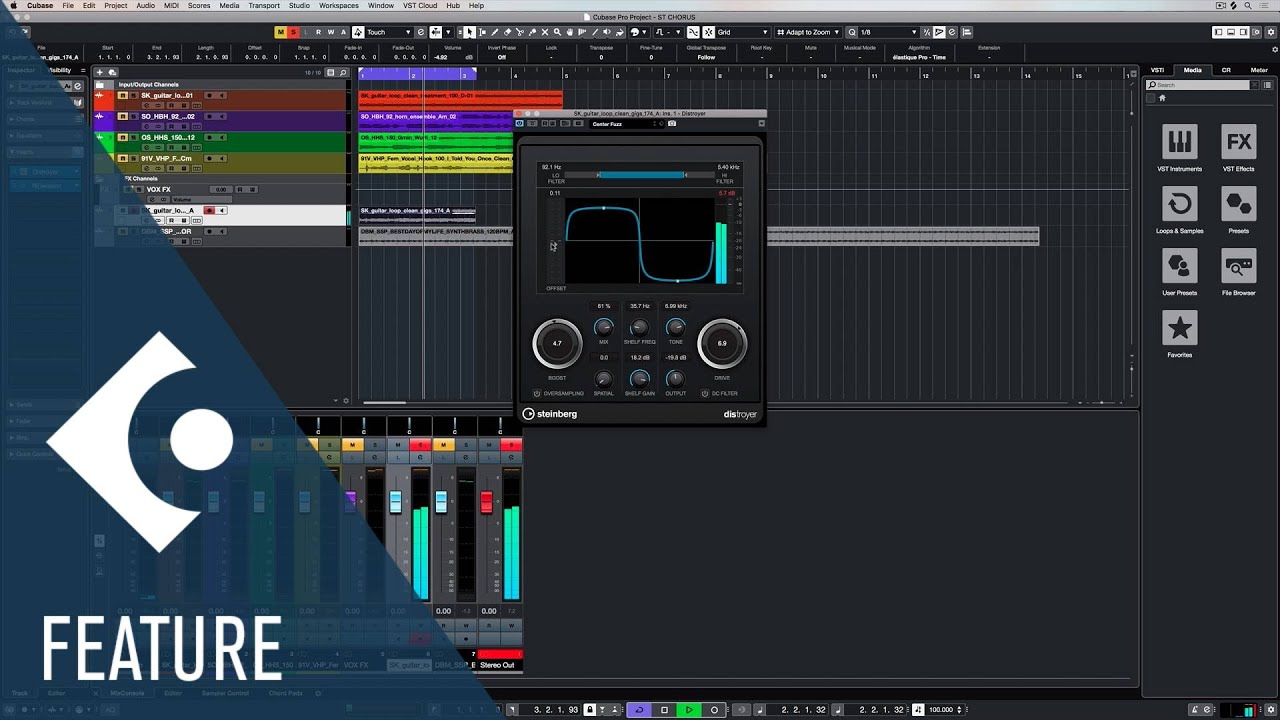This screenshot has width=1280, height=720.
Task: Activate global Solo S button in toolbar
Action: click(x=294, y=32)
